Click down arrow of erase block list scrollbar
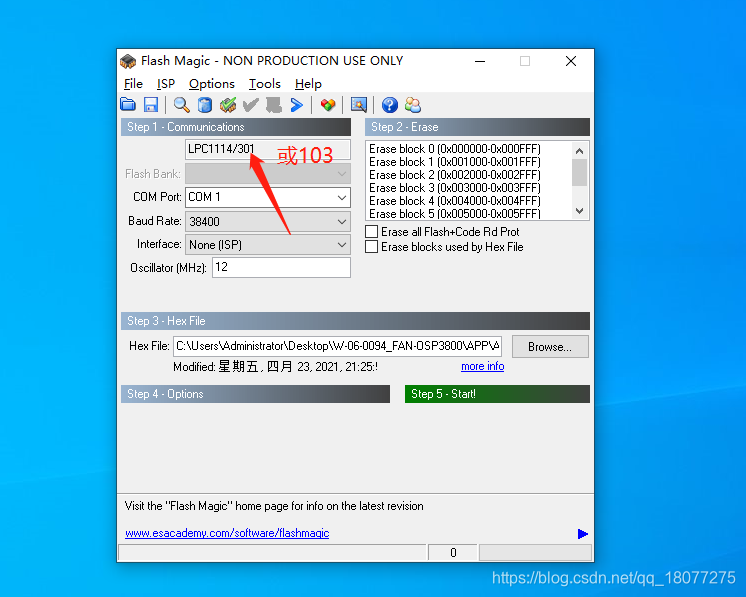 (x=579, y=211)
